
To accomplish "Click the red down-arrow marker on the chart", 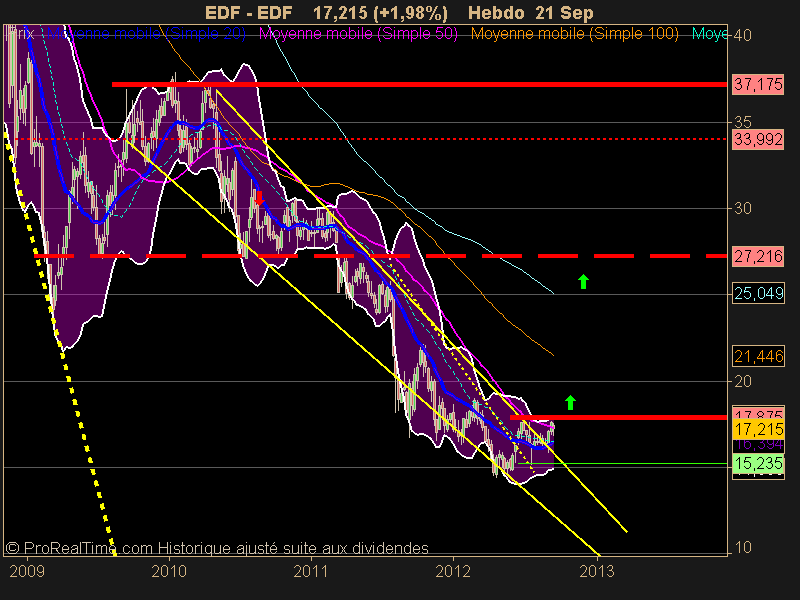I will point(259,198).
